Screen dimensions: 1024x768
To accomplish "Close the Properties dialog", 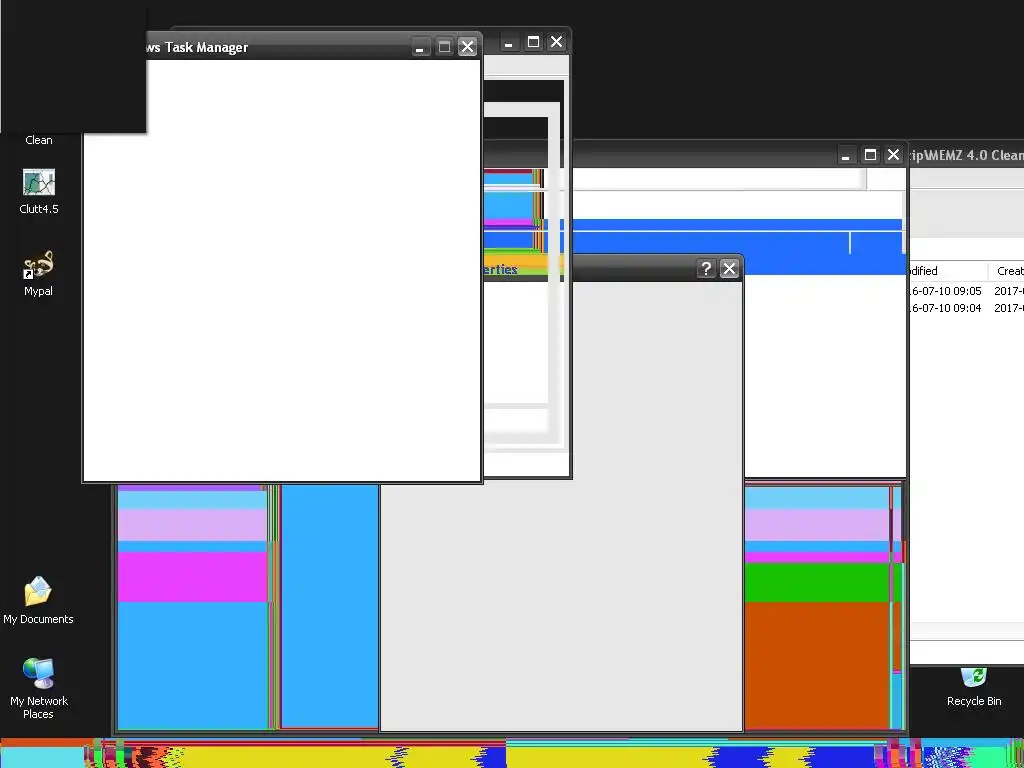I will pyautogui.click(x=729, y=268).
